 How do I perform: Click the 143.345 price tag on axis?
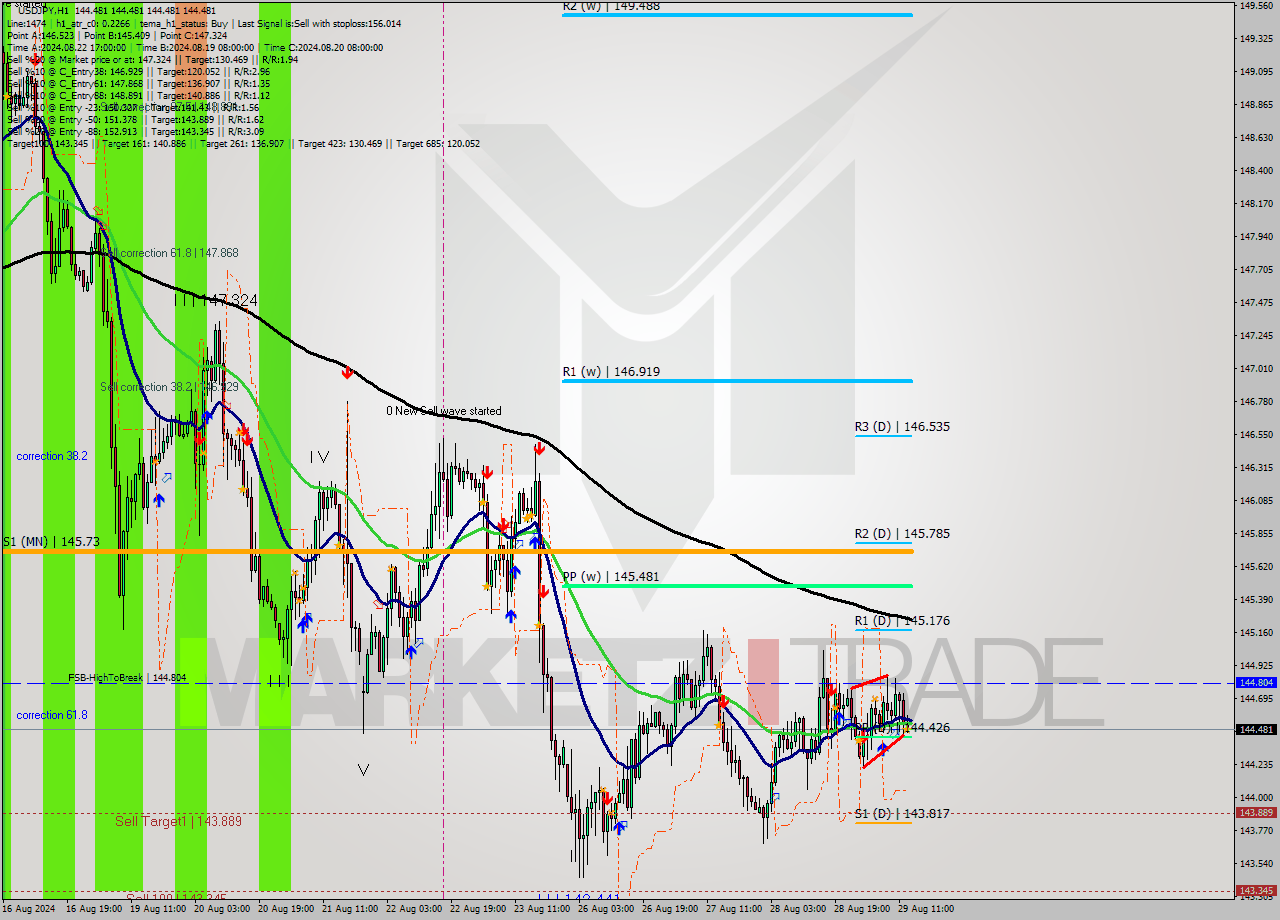click(x=1256, y=890)
